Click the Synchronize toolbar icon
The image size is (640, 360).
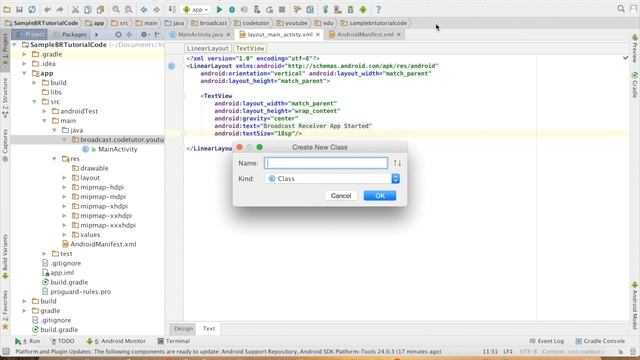(32, 9)
